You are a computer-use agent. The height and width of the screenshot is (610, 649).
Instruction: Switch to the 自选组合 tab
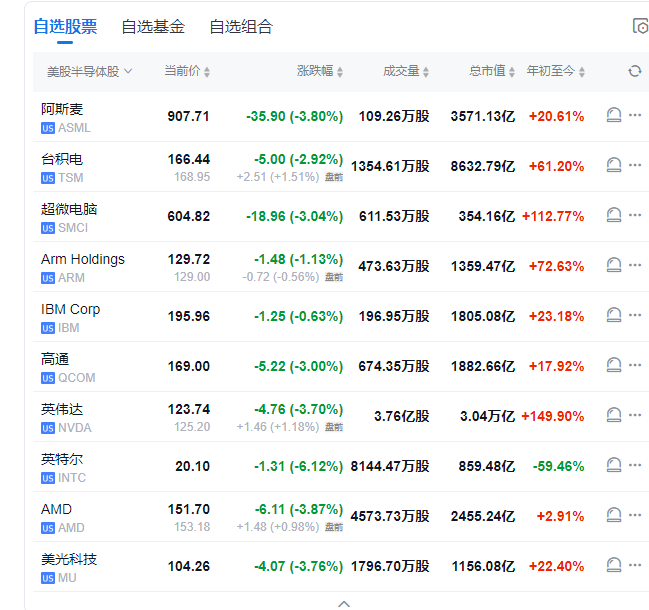[x=241, y=26]
